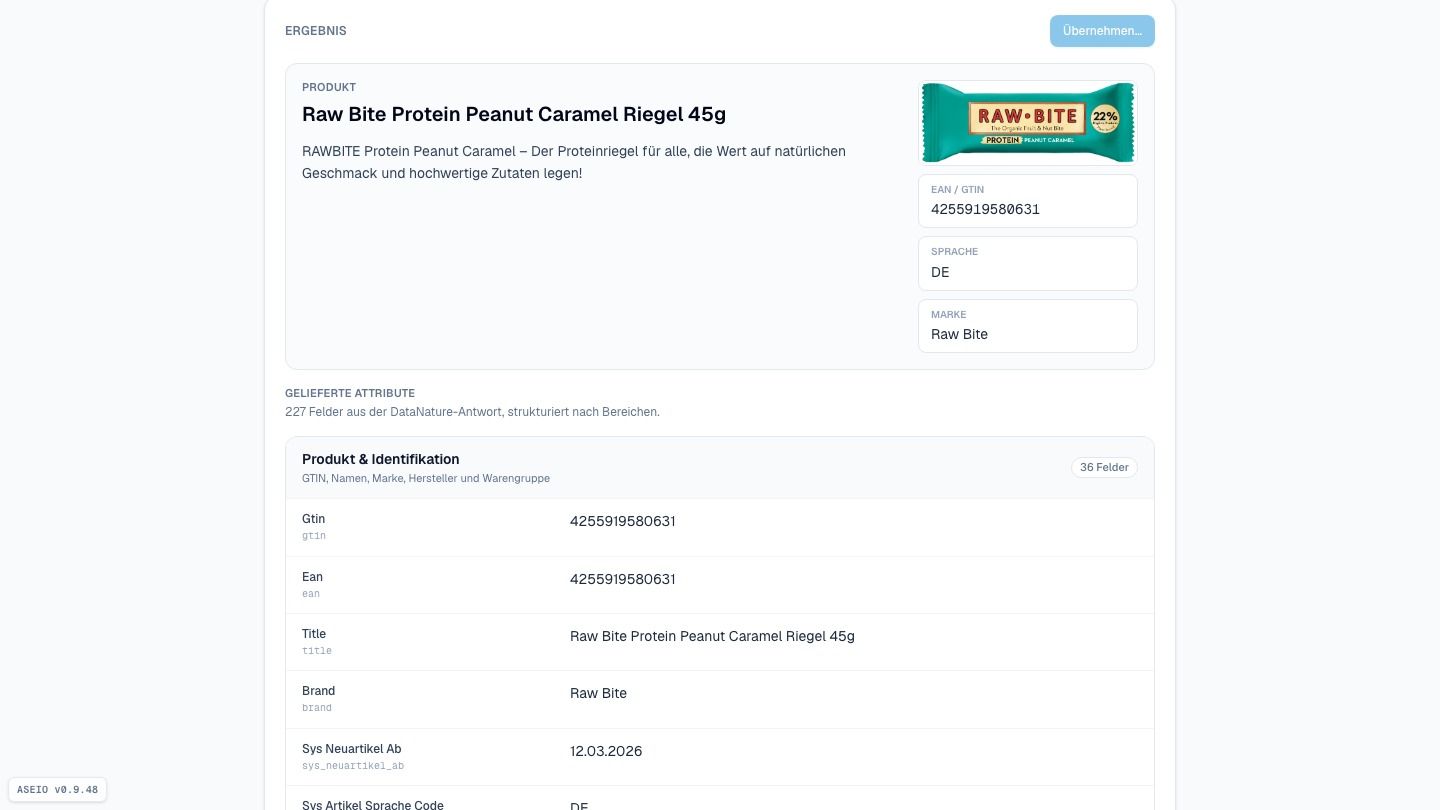
Task: Click the 227 Felder DataNature-Antwort description text
Action: point(472,412)
